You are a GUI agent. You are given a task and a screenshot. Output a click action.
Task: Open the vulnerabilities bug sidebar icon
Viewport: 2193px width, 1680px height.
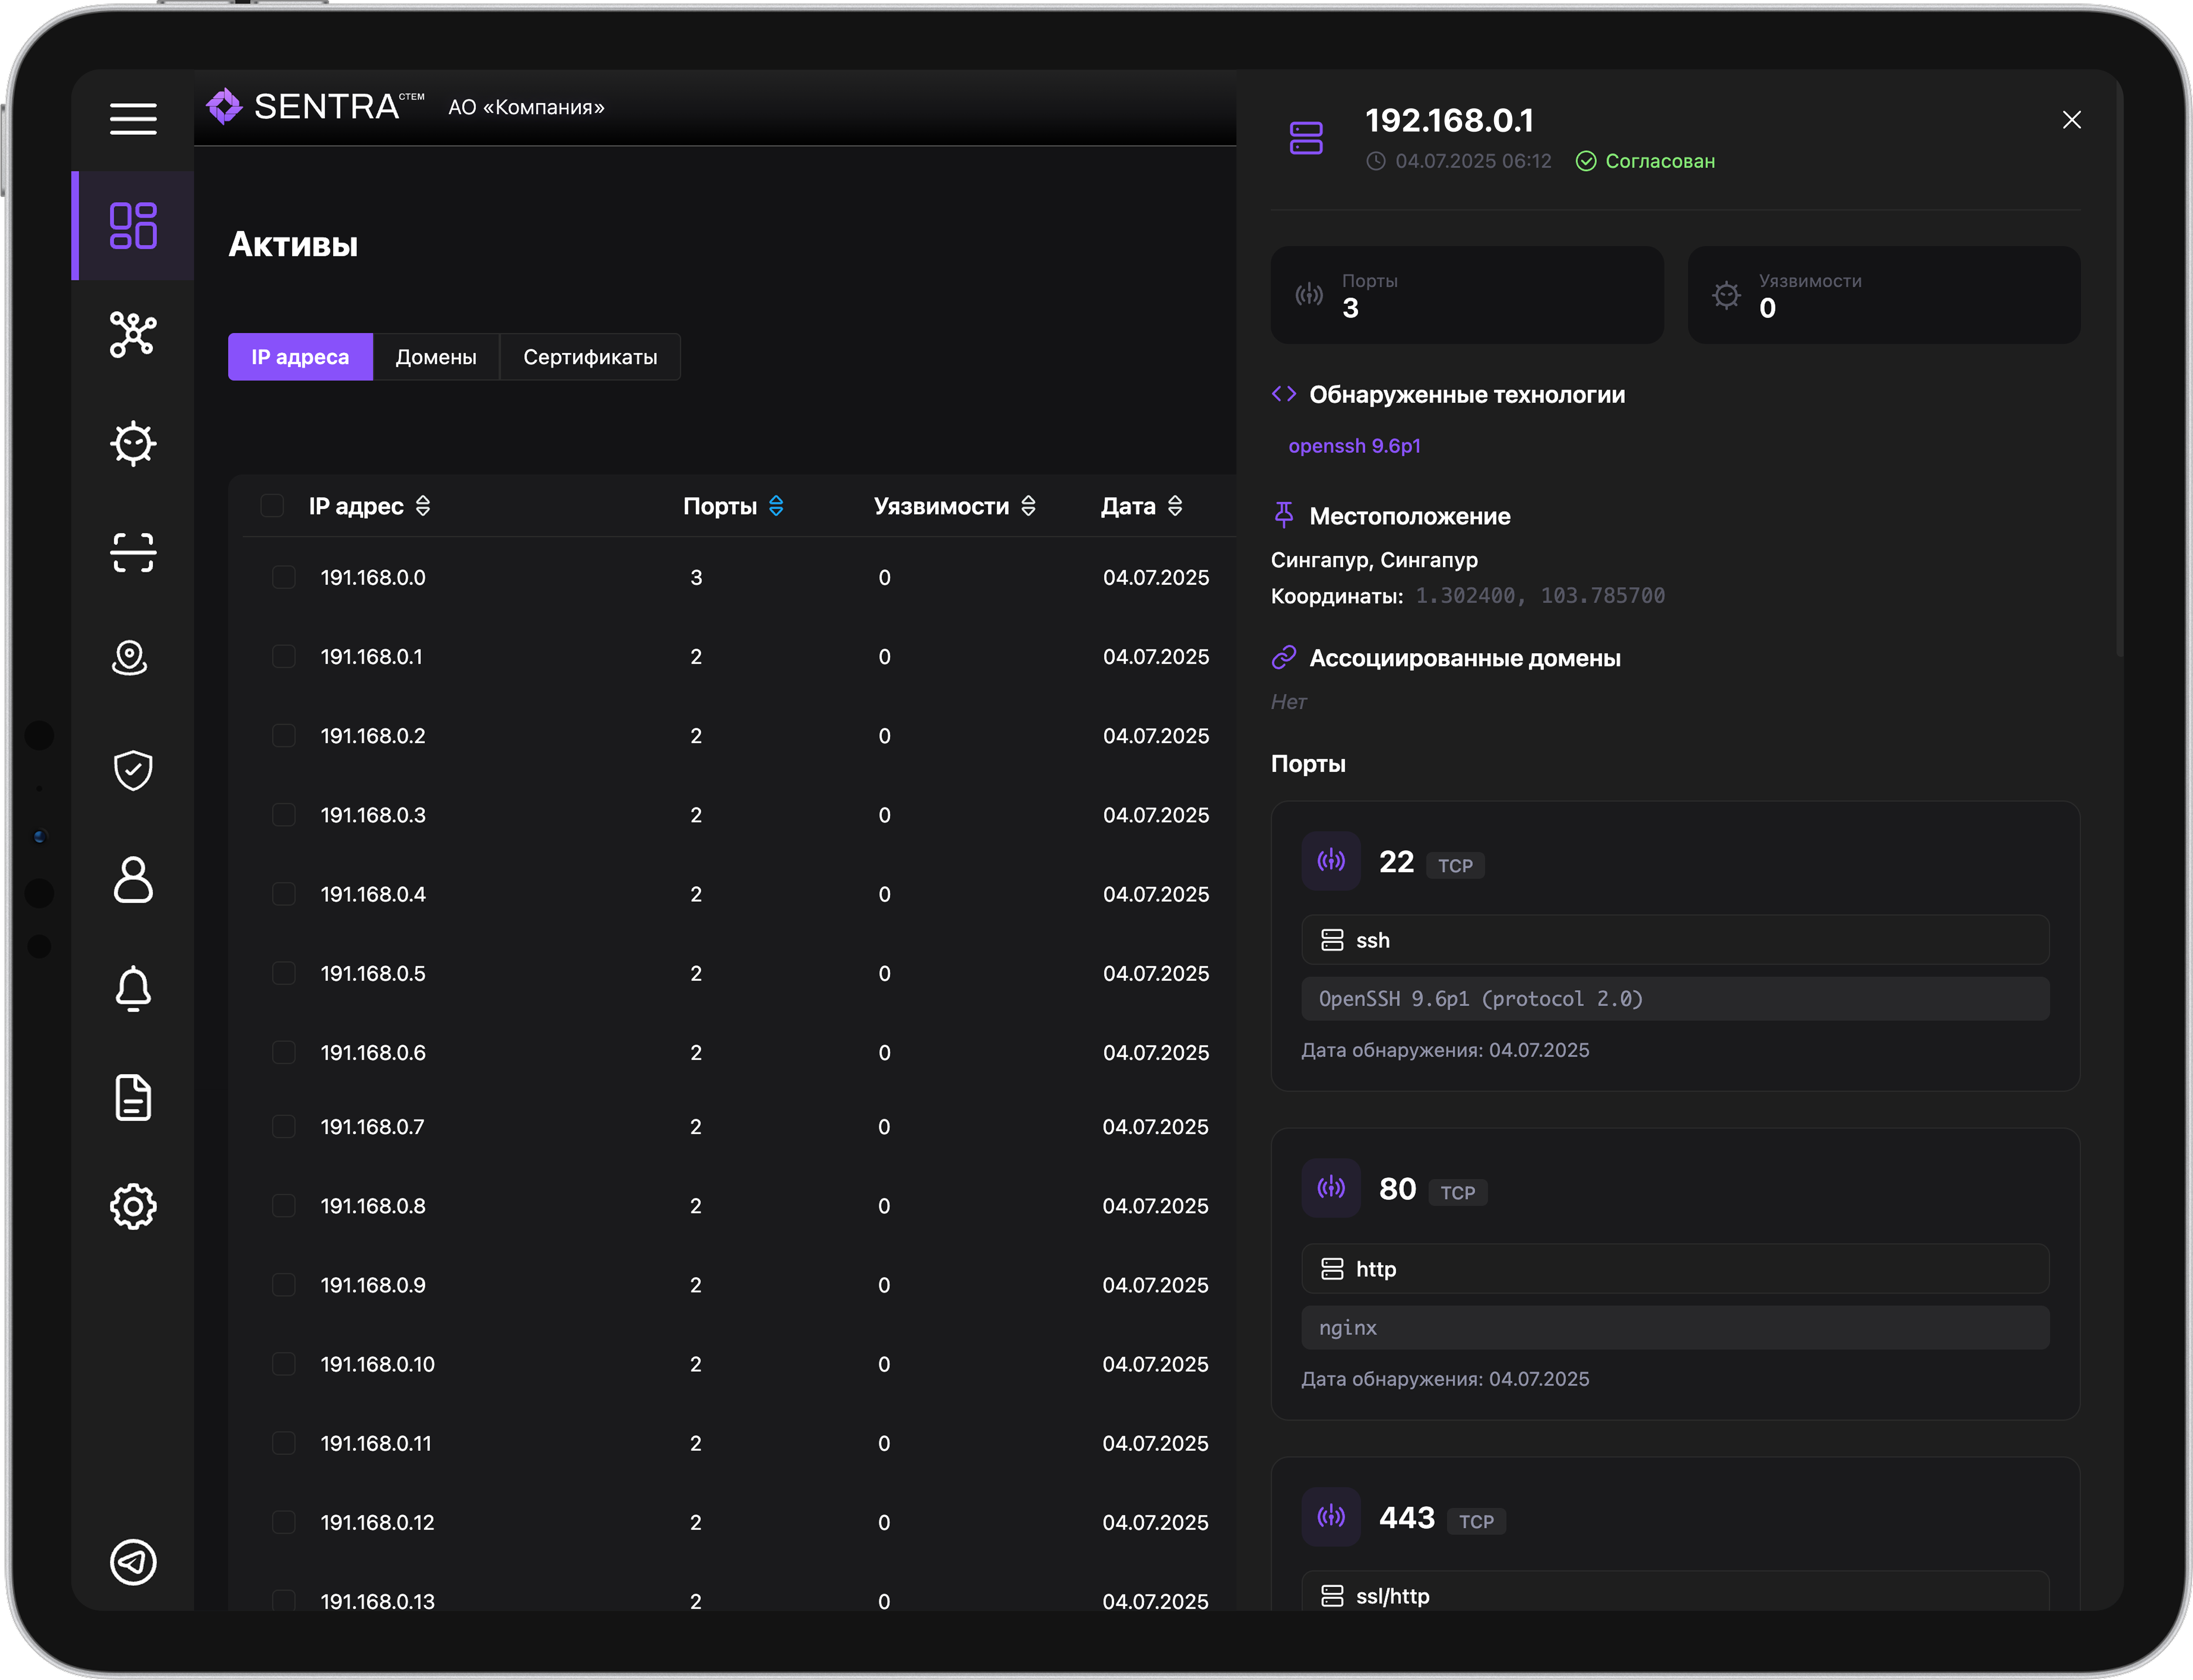point(133,443)
